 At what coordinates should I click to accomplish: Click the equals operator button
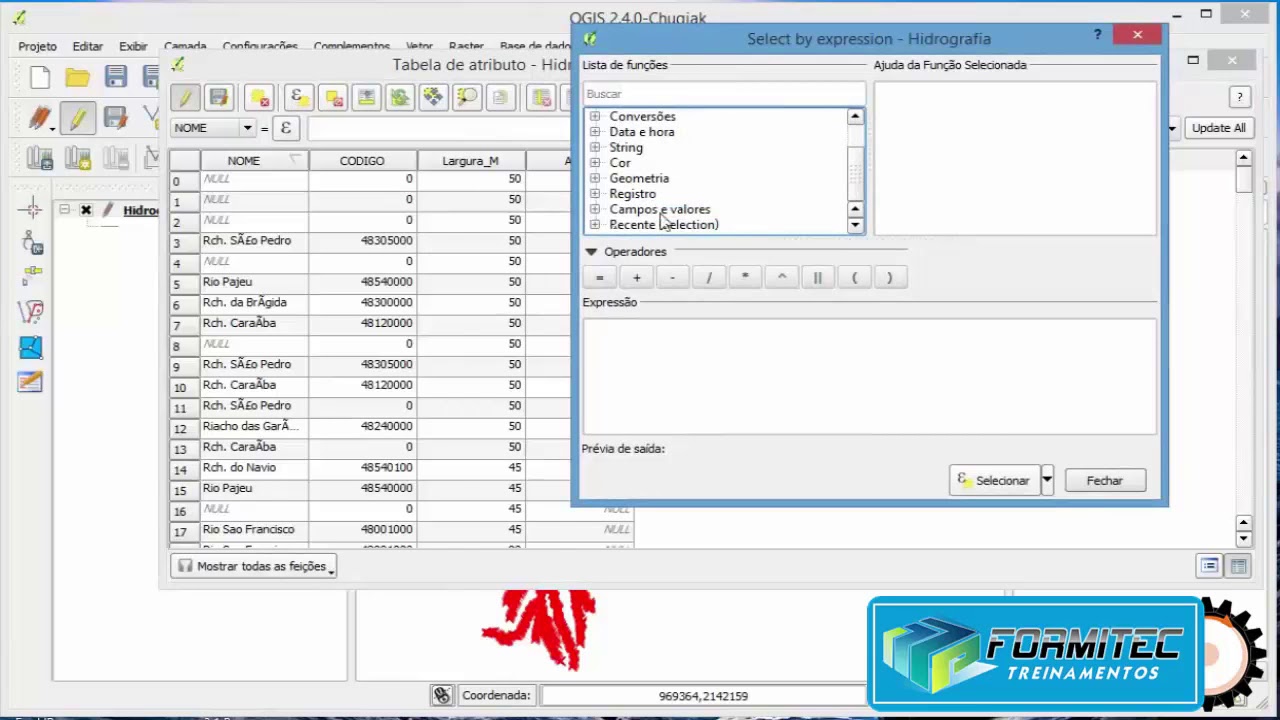pyautogui.click(x=600, y=278)
